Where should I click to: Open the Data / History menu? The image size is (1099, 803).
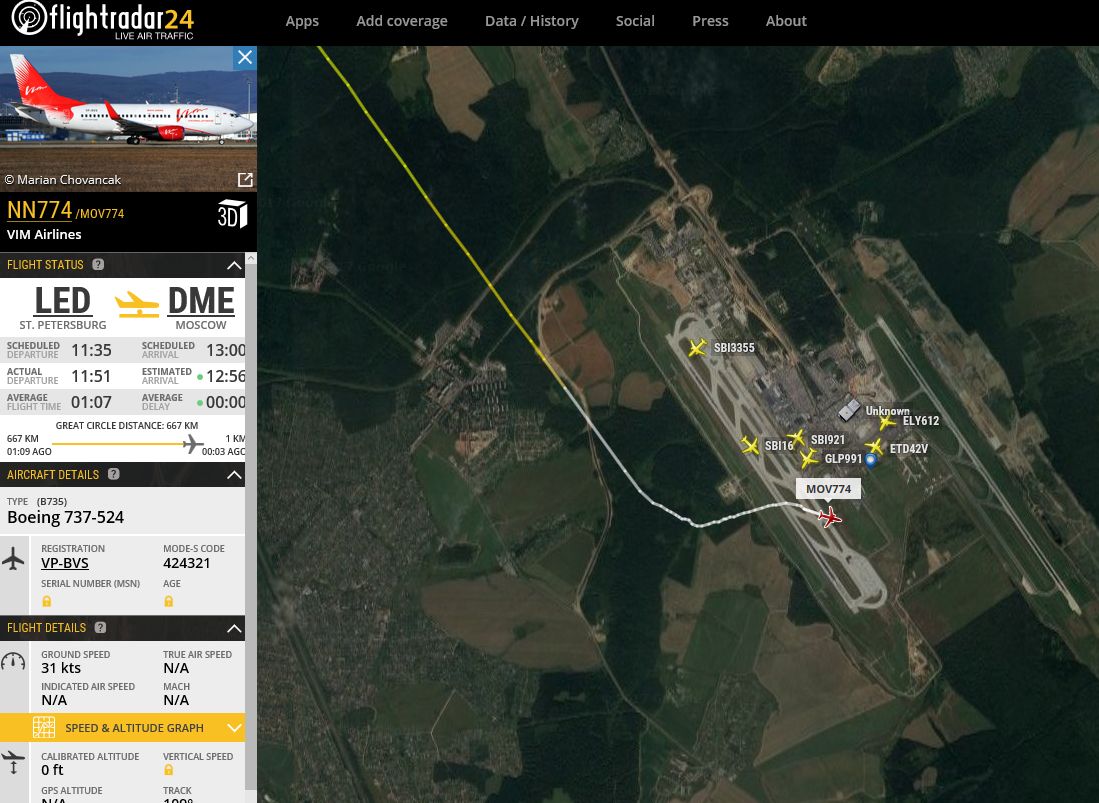(532, 21)
